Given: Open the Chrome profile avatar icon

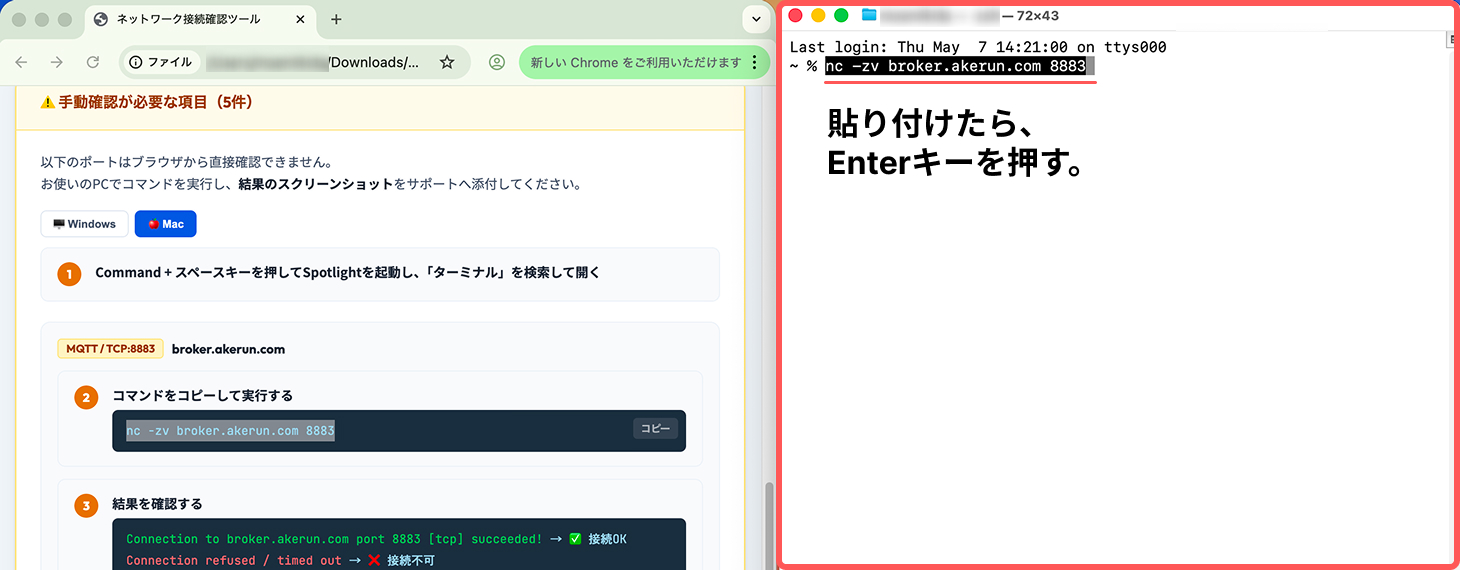Looking at the screenshot, I should [496, 62].
